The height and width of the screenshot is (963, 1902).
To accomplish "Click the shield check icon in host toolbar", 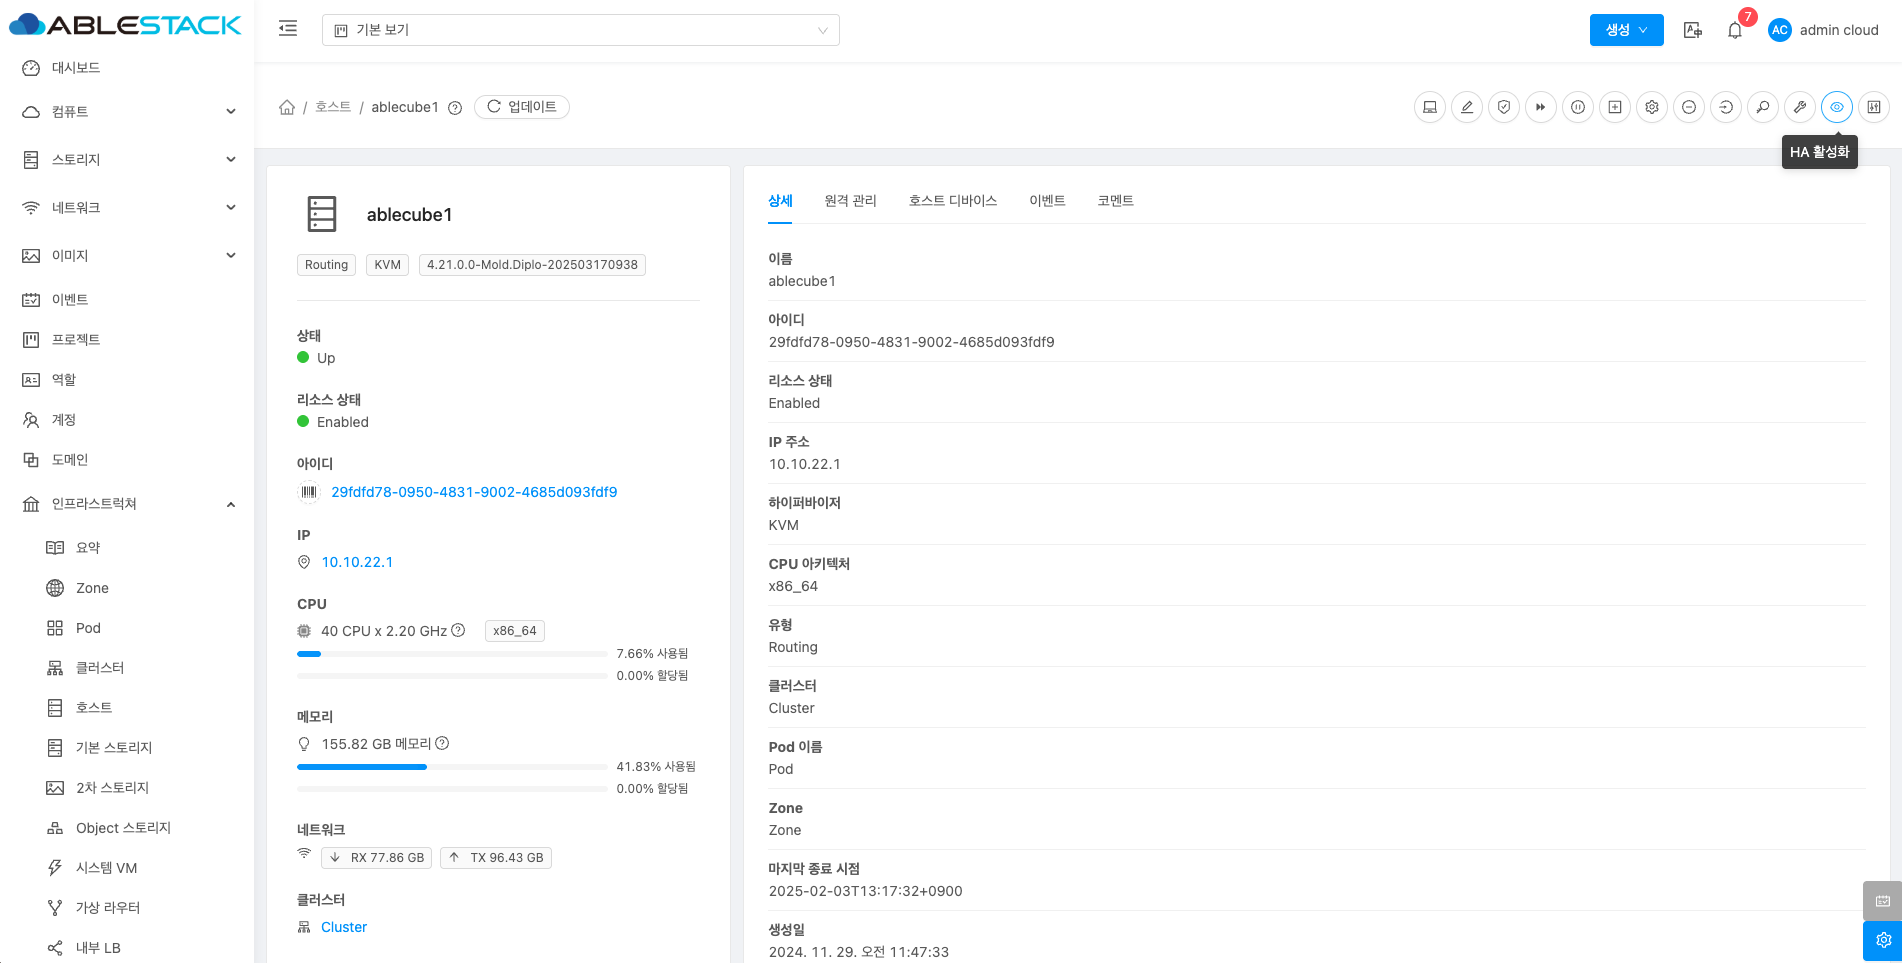I will click(x=1504, y=107).
